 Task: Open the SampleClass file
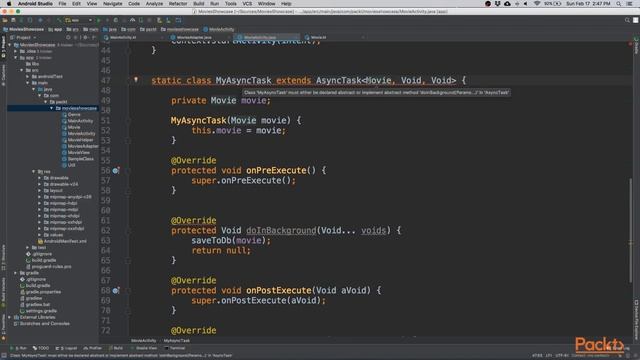[80, 159]
